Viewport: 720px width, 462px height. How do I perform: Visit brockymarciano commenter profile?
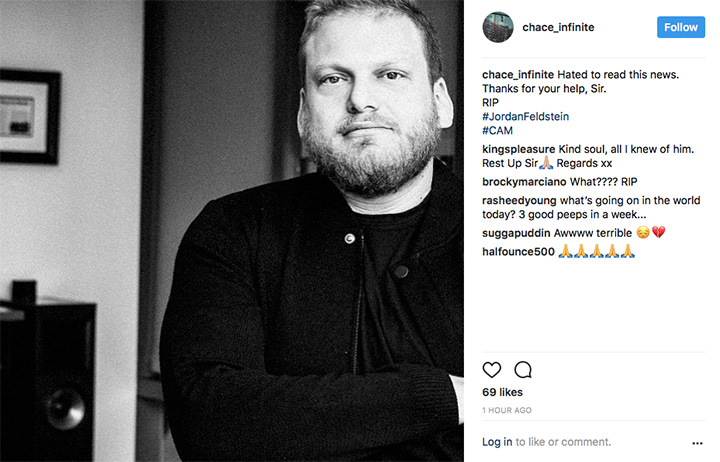tap(524, 182)
